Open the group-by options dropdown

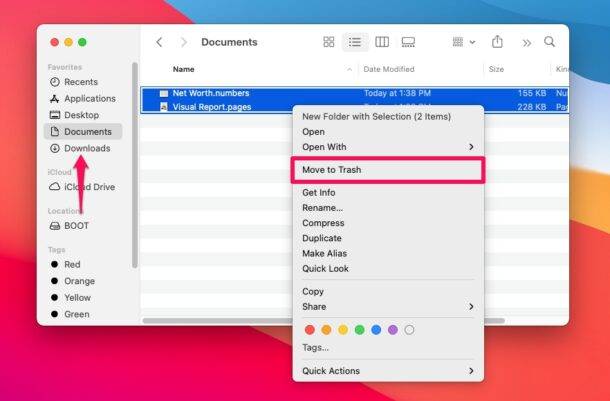tap(461, 42)
